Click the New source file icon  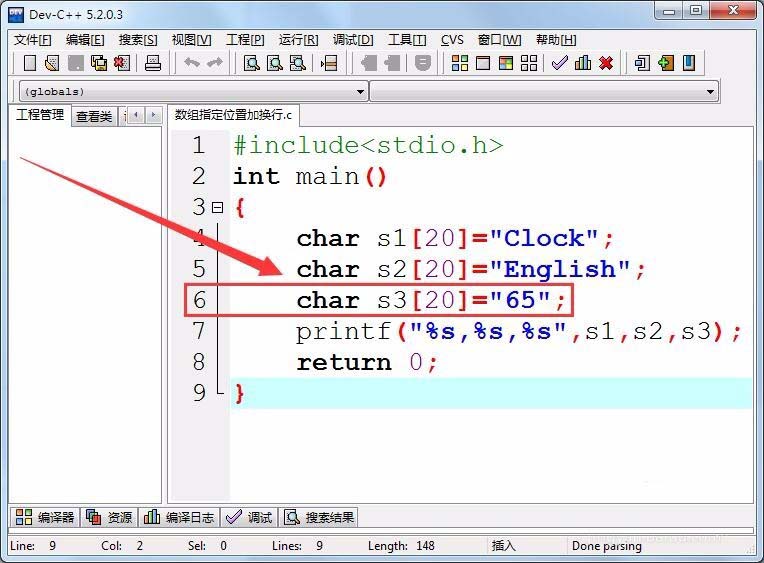[30, 63]
